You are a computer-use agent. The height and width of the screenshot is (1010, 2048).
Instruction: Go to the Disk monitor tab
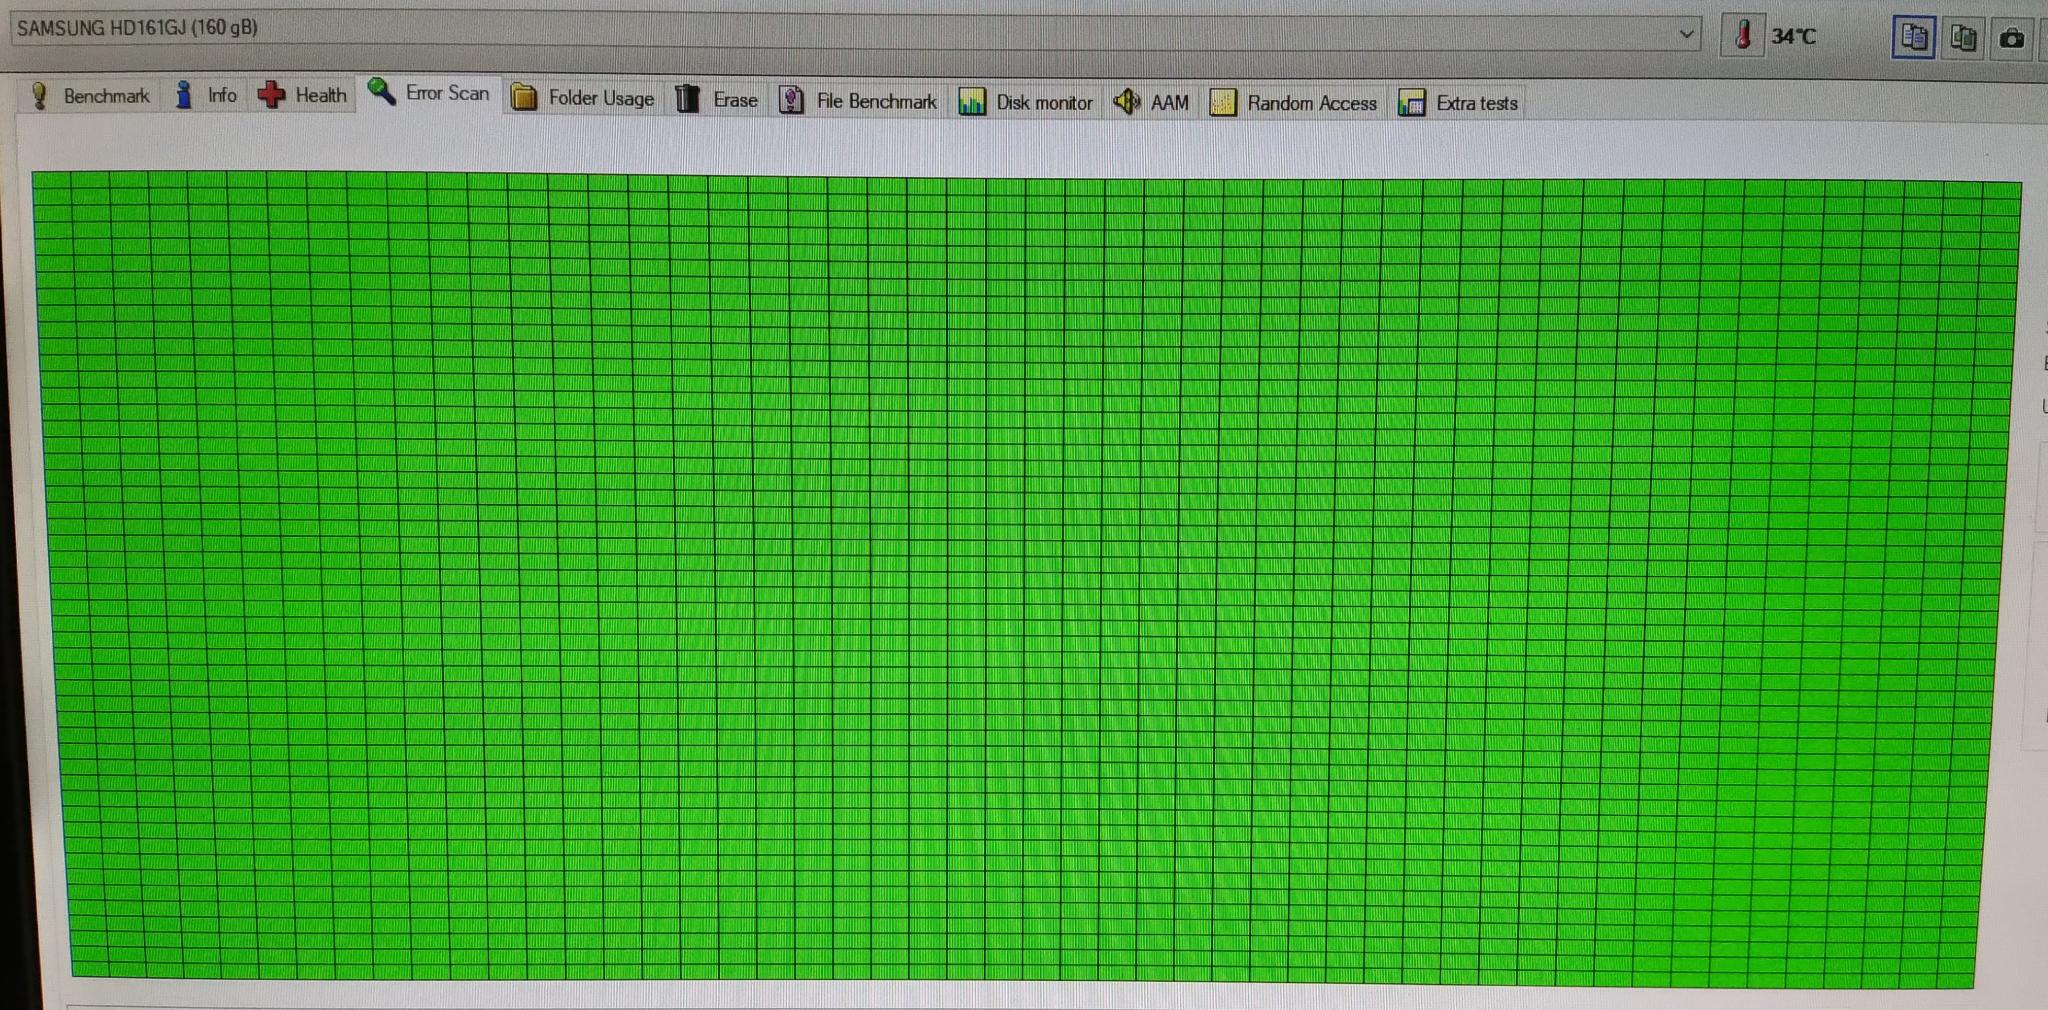click(x=1026, y=103)
